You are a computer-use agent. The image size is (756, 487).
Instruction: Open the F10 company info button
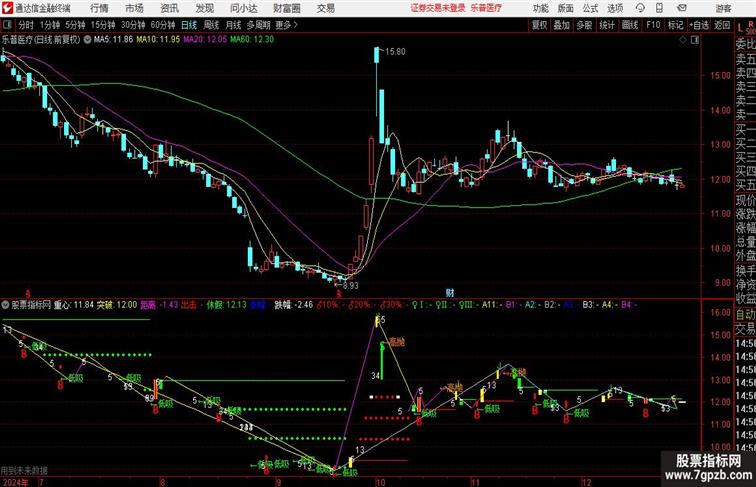pos(653,25)
